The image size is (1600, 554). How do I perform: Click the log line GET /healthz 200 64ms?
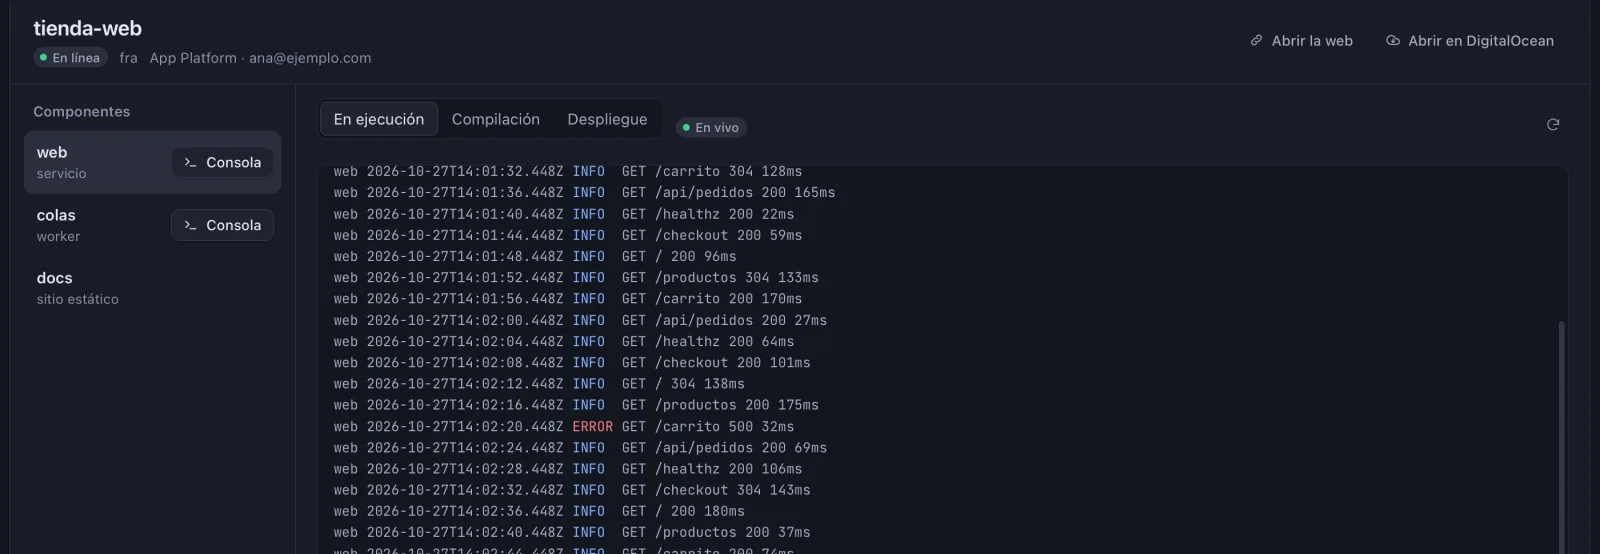pyautogui.click(x=564, y=342)
